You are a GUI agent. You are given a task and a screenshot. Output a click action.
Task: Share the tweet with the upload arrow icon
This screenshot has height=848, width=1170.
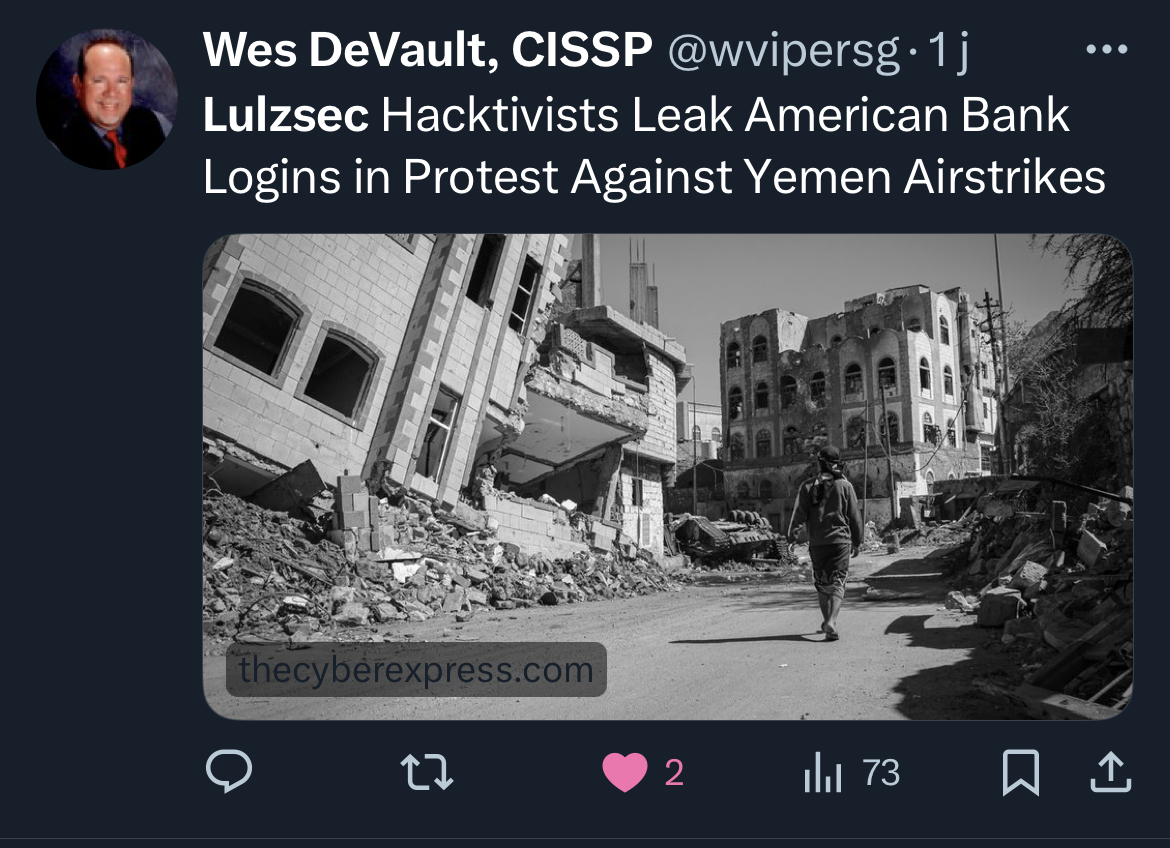coord(1111,772)
